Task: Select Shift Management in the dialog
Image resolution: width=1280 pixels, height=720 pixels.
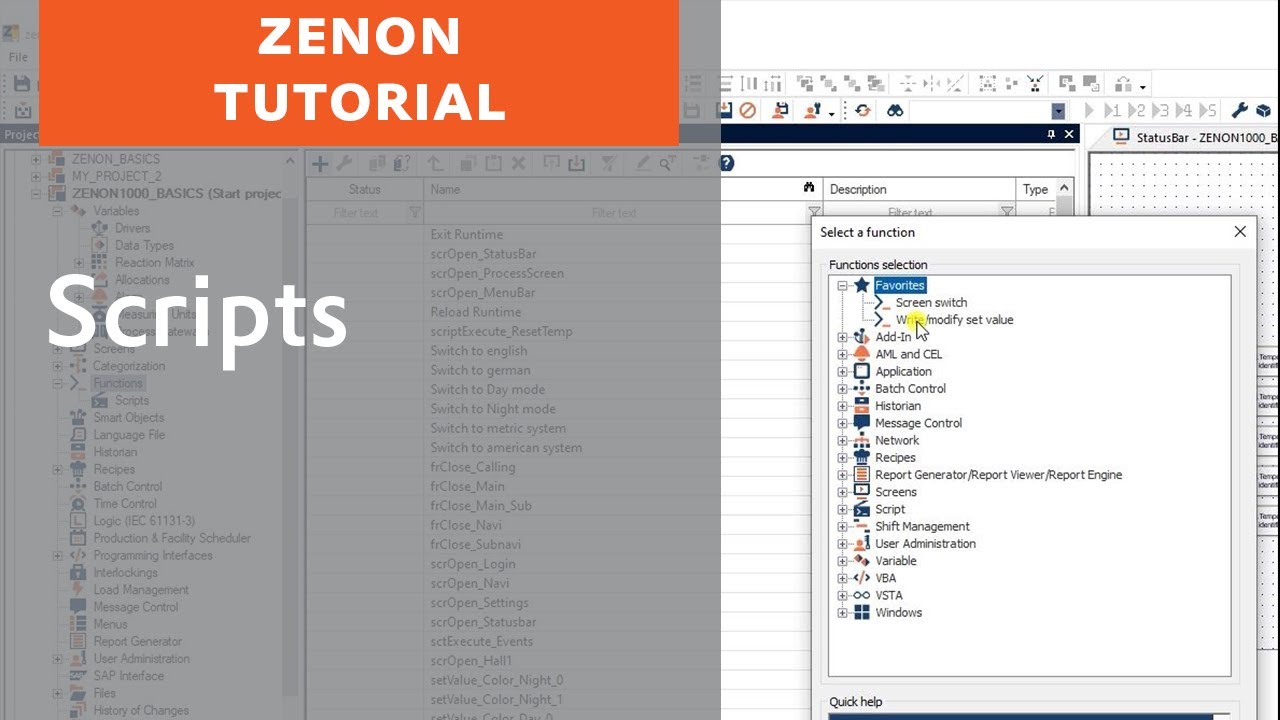Action: click(922, 526)
